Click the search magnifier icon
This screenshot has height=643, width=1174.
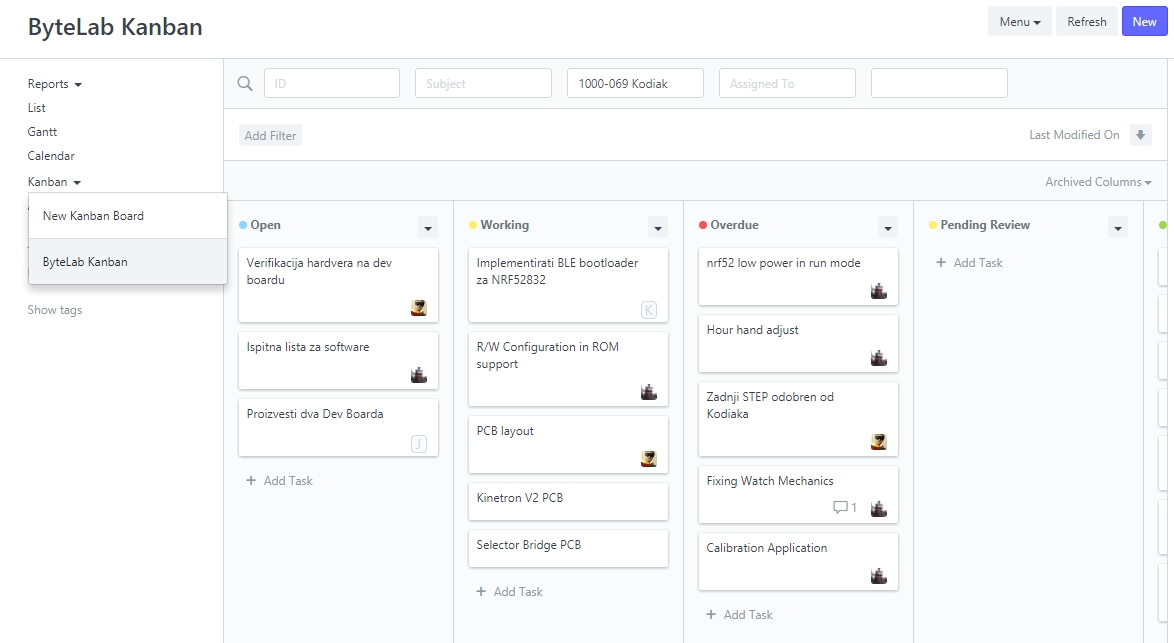[x=245, y=83]
